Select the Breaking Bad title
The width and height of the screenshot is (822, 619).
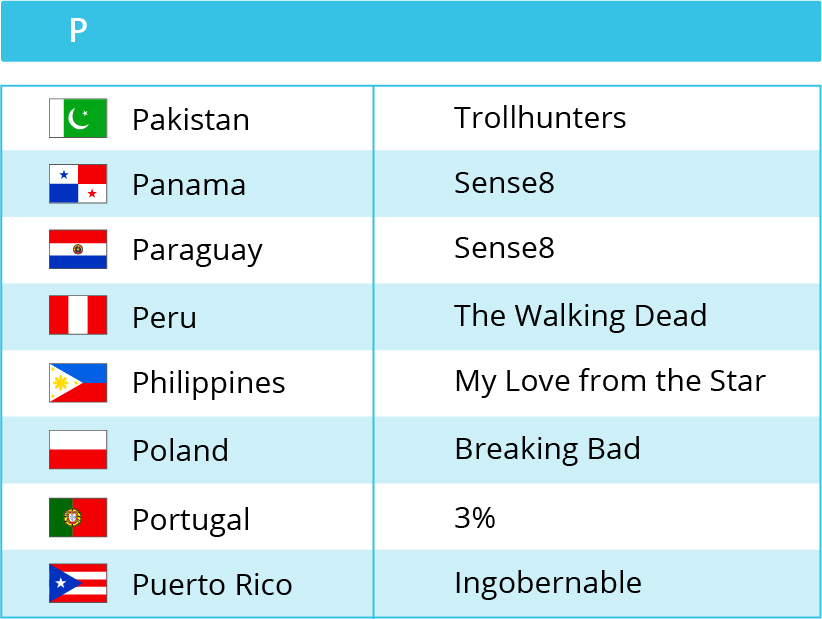[548, 449]
